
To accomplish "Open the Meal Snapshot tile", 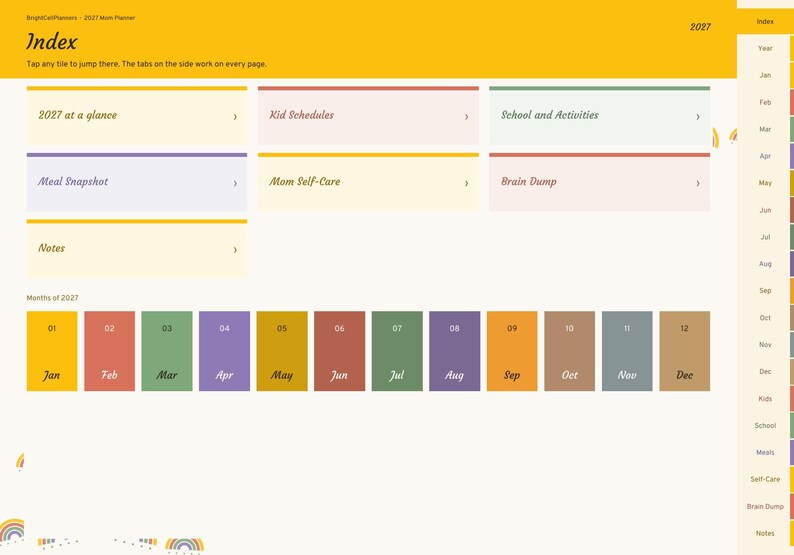I will click(137, 182).
